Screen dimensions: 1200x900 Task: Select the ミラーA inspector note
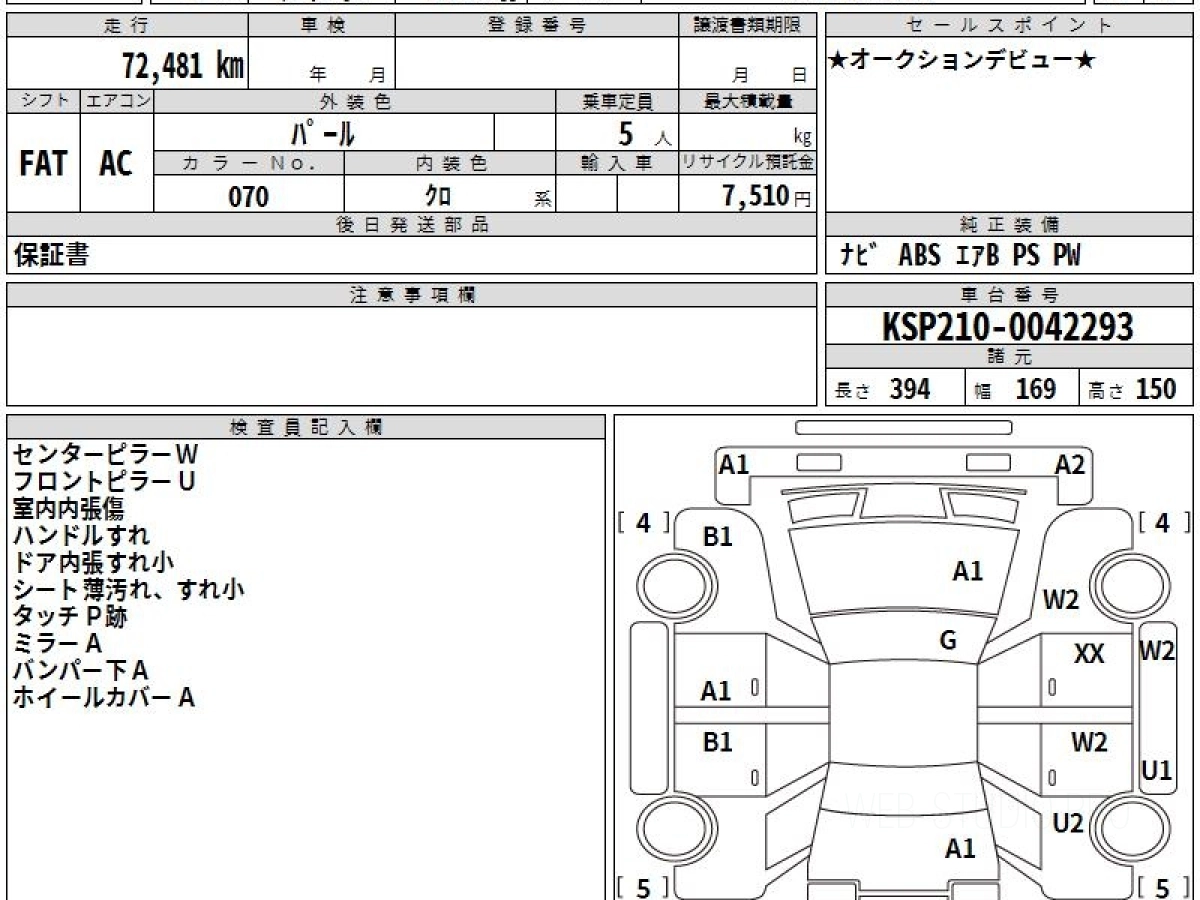[57, 643]
